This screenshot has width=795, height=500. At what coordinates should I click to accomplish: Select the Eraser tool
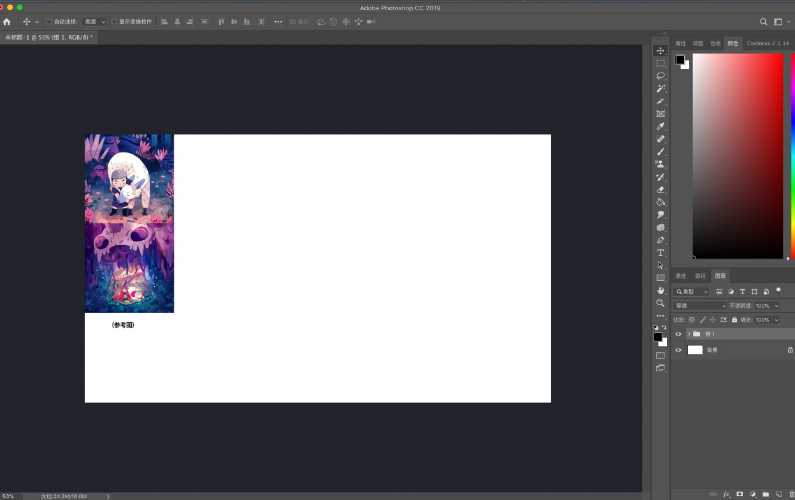point(660,190)
